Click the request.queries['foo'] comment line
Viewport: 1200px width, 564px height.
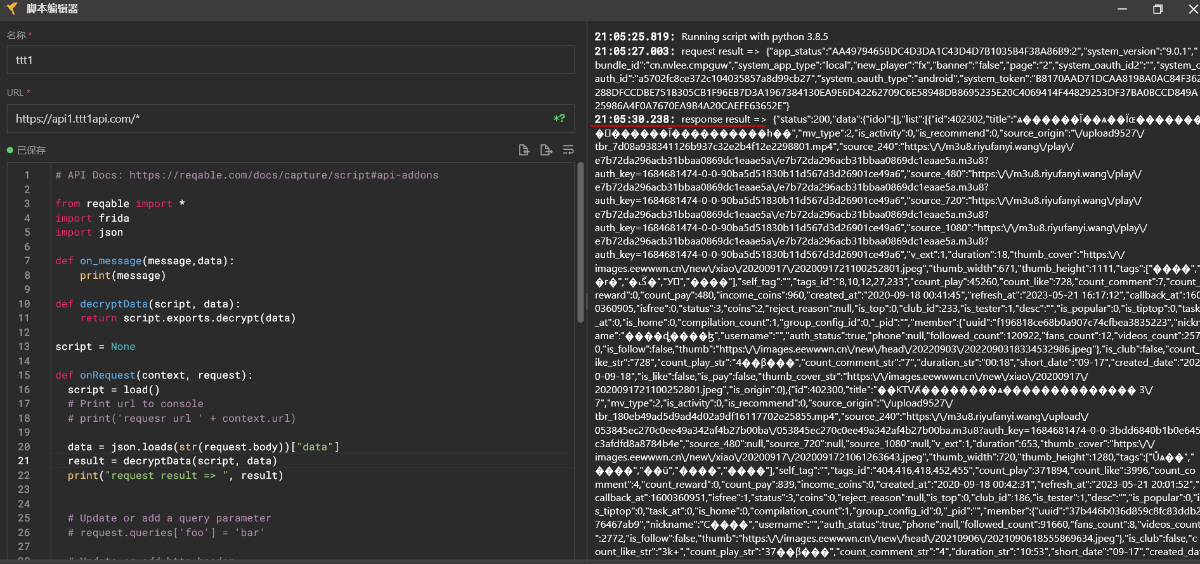(166, 533)
